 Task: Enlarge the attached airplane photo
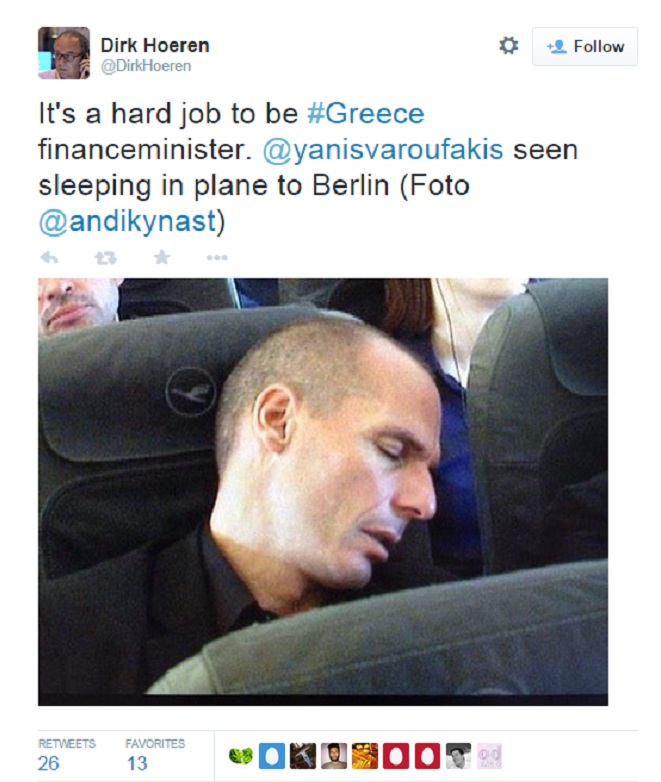(x=323, y=492)
